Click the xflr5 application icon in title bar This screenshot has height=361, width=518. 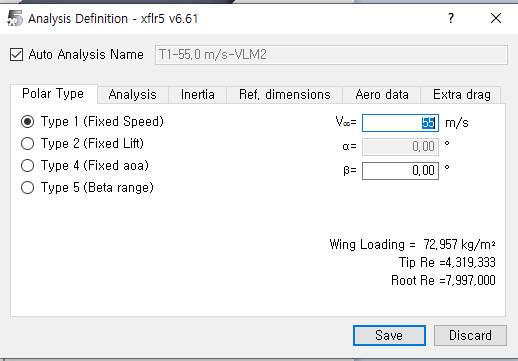tap(15, 18)
